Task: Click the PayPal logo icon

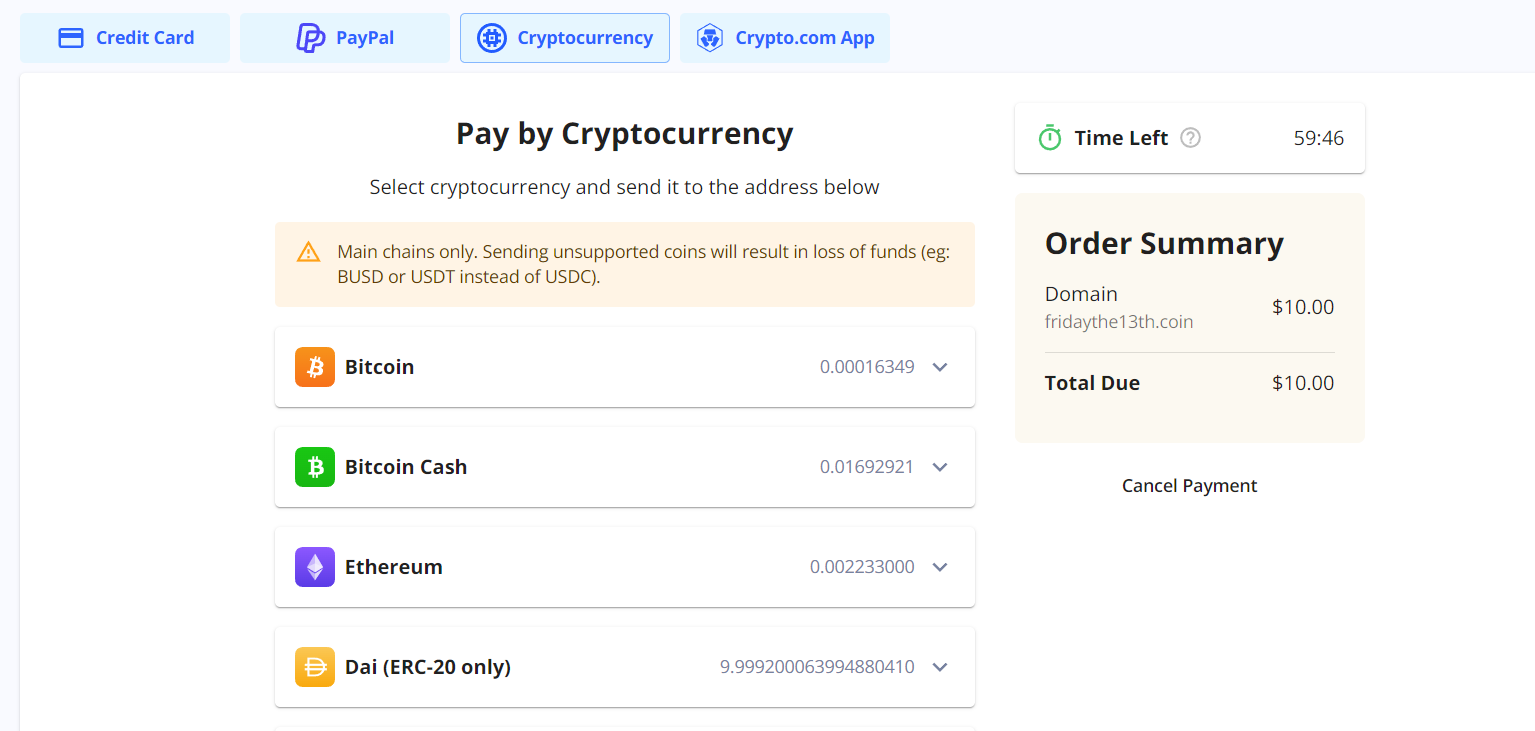Action: [x=311, y=38]
